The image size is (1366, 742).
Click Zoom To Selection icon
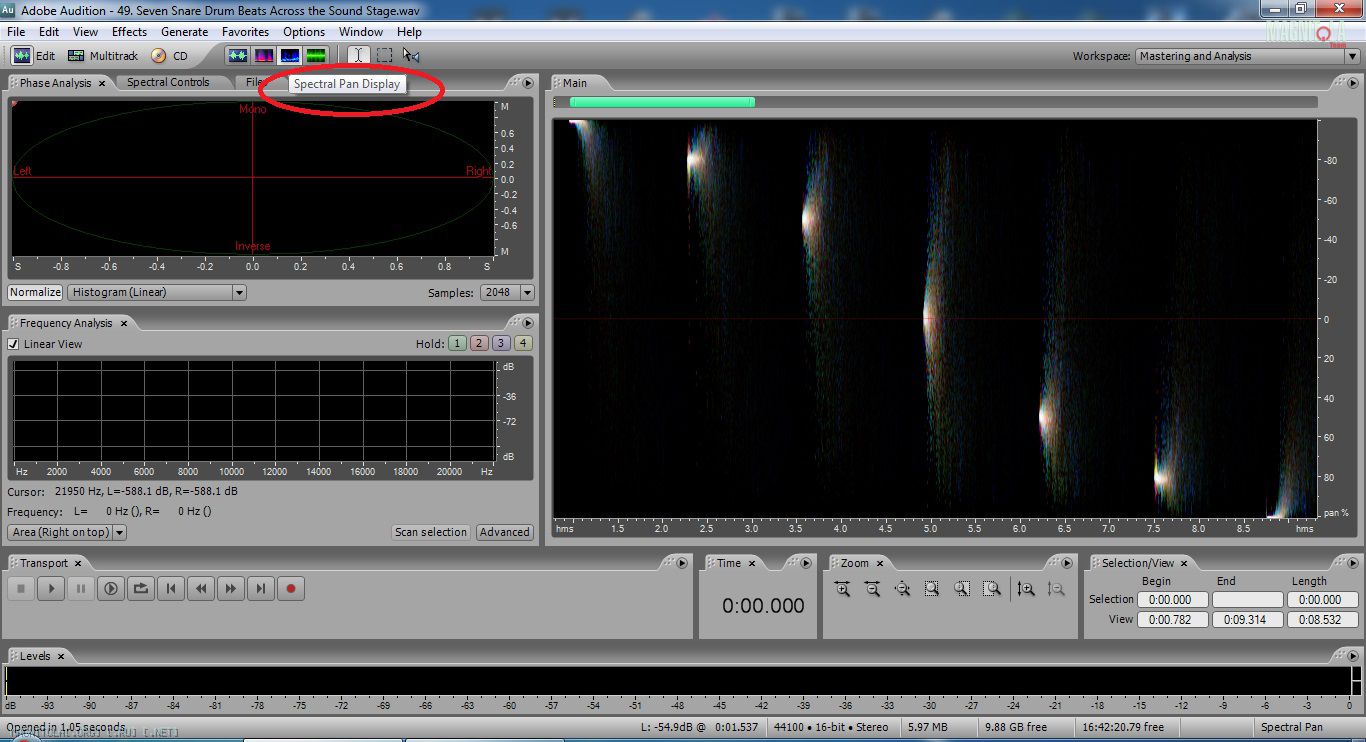click(932, 589)
